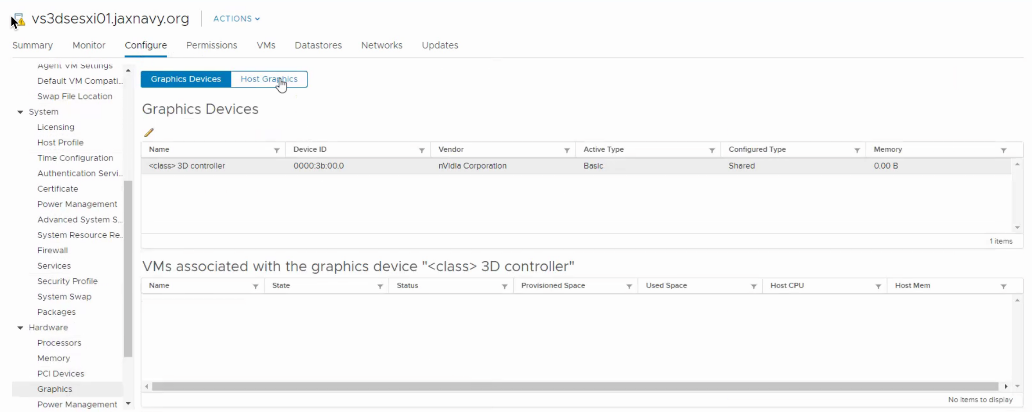Collapse the Hardware tree section
This screenshot has width=1032, height=412.
(x=20, y=328)
